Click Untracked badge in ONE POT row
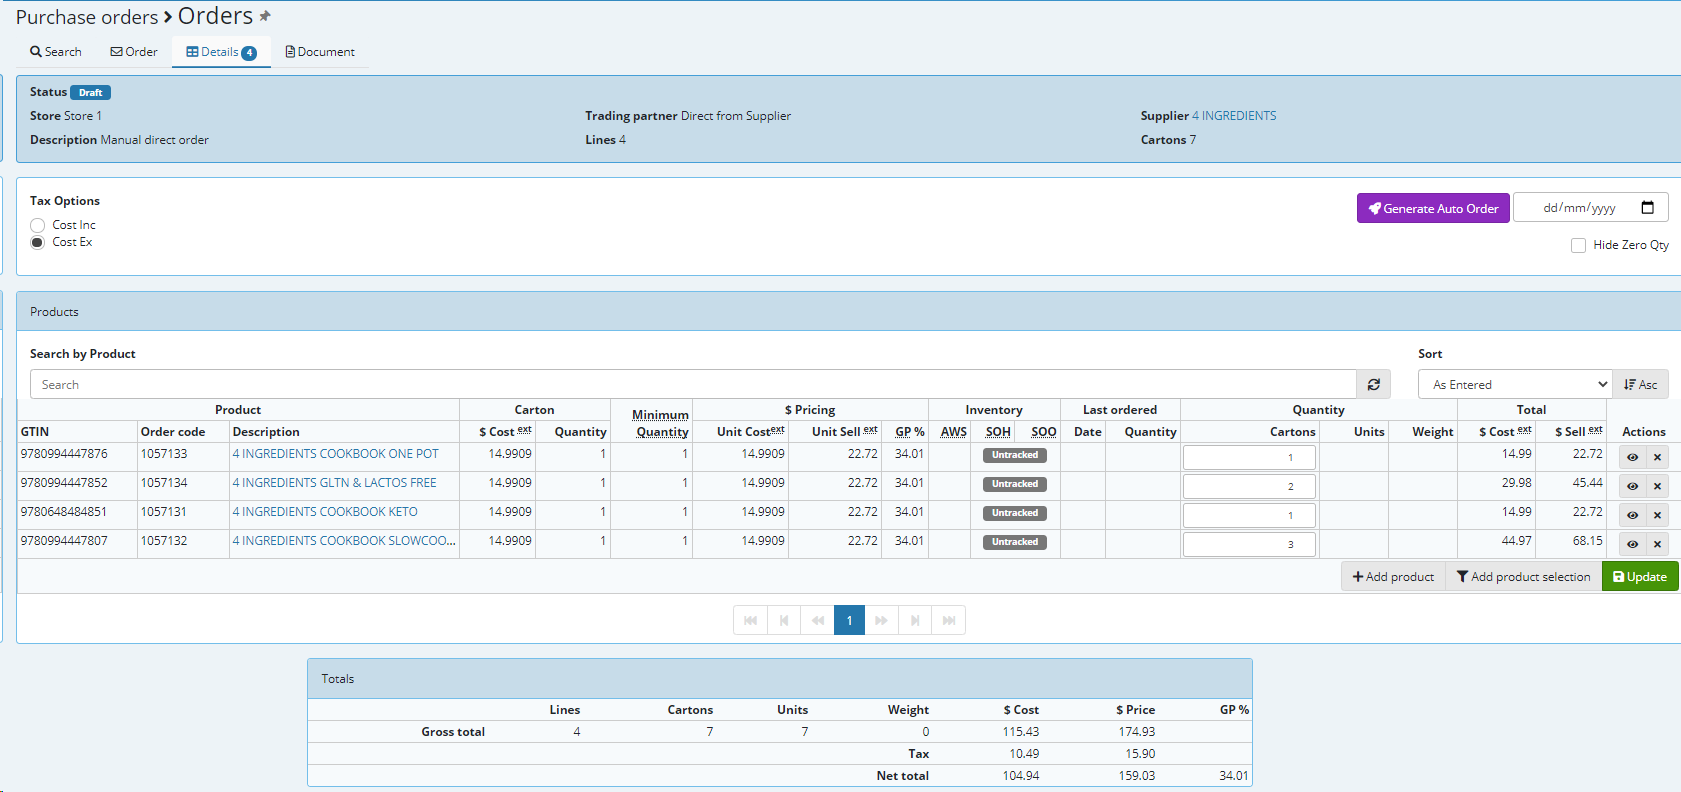Viewport: 1681px width, 792px height. (1015, 455)
